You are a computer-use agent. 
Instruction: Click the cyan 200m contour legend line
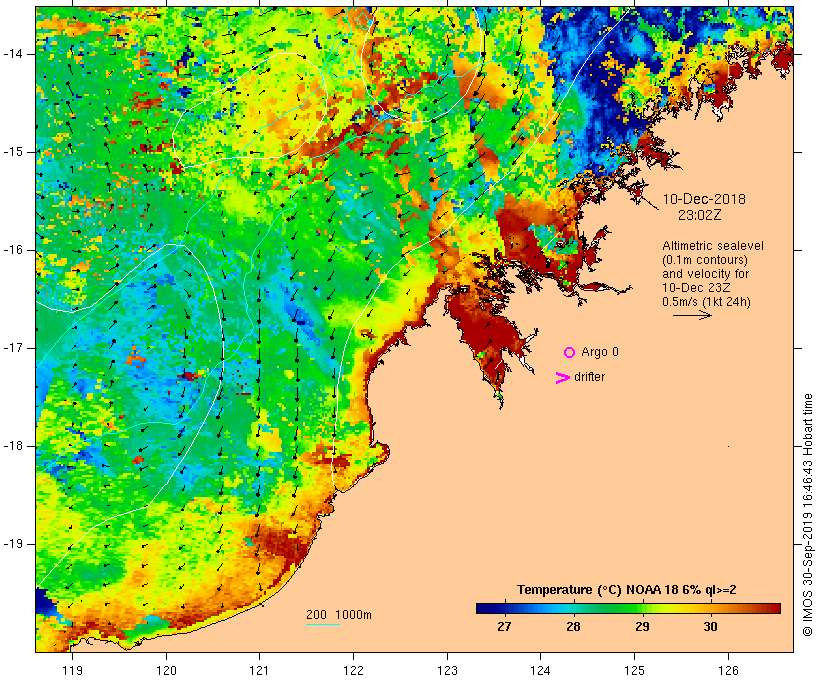323,624
